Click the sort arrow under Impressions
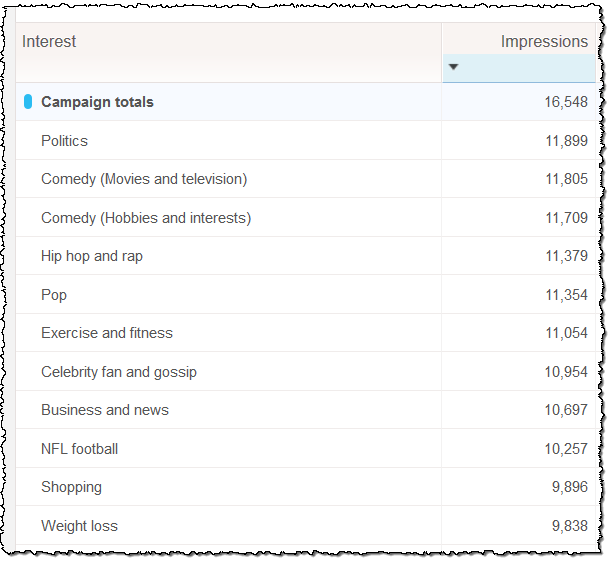This screenshot has width=612, height=565. [x=453, y=68]
